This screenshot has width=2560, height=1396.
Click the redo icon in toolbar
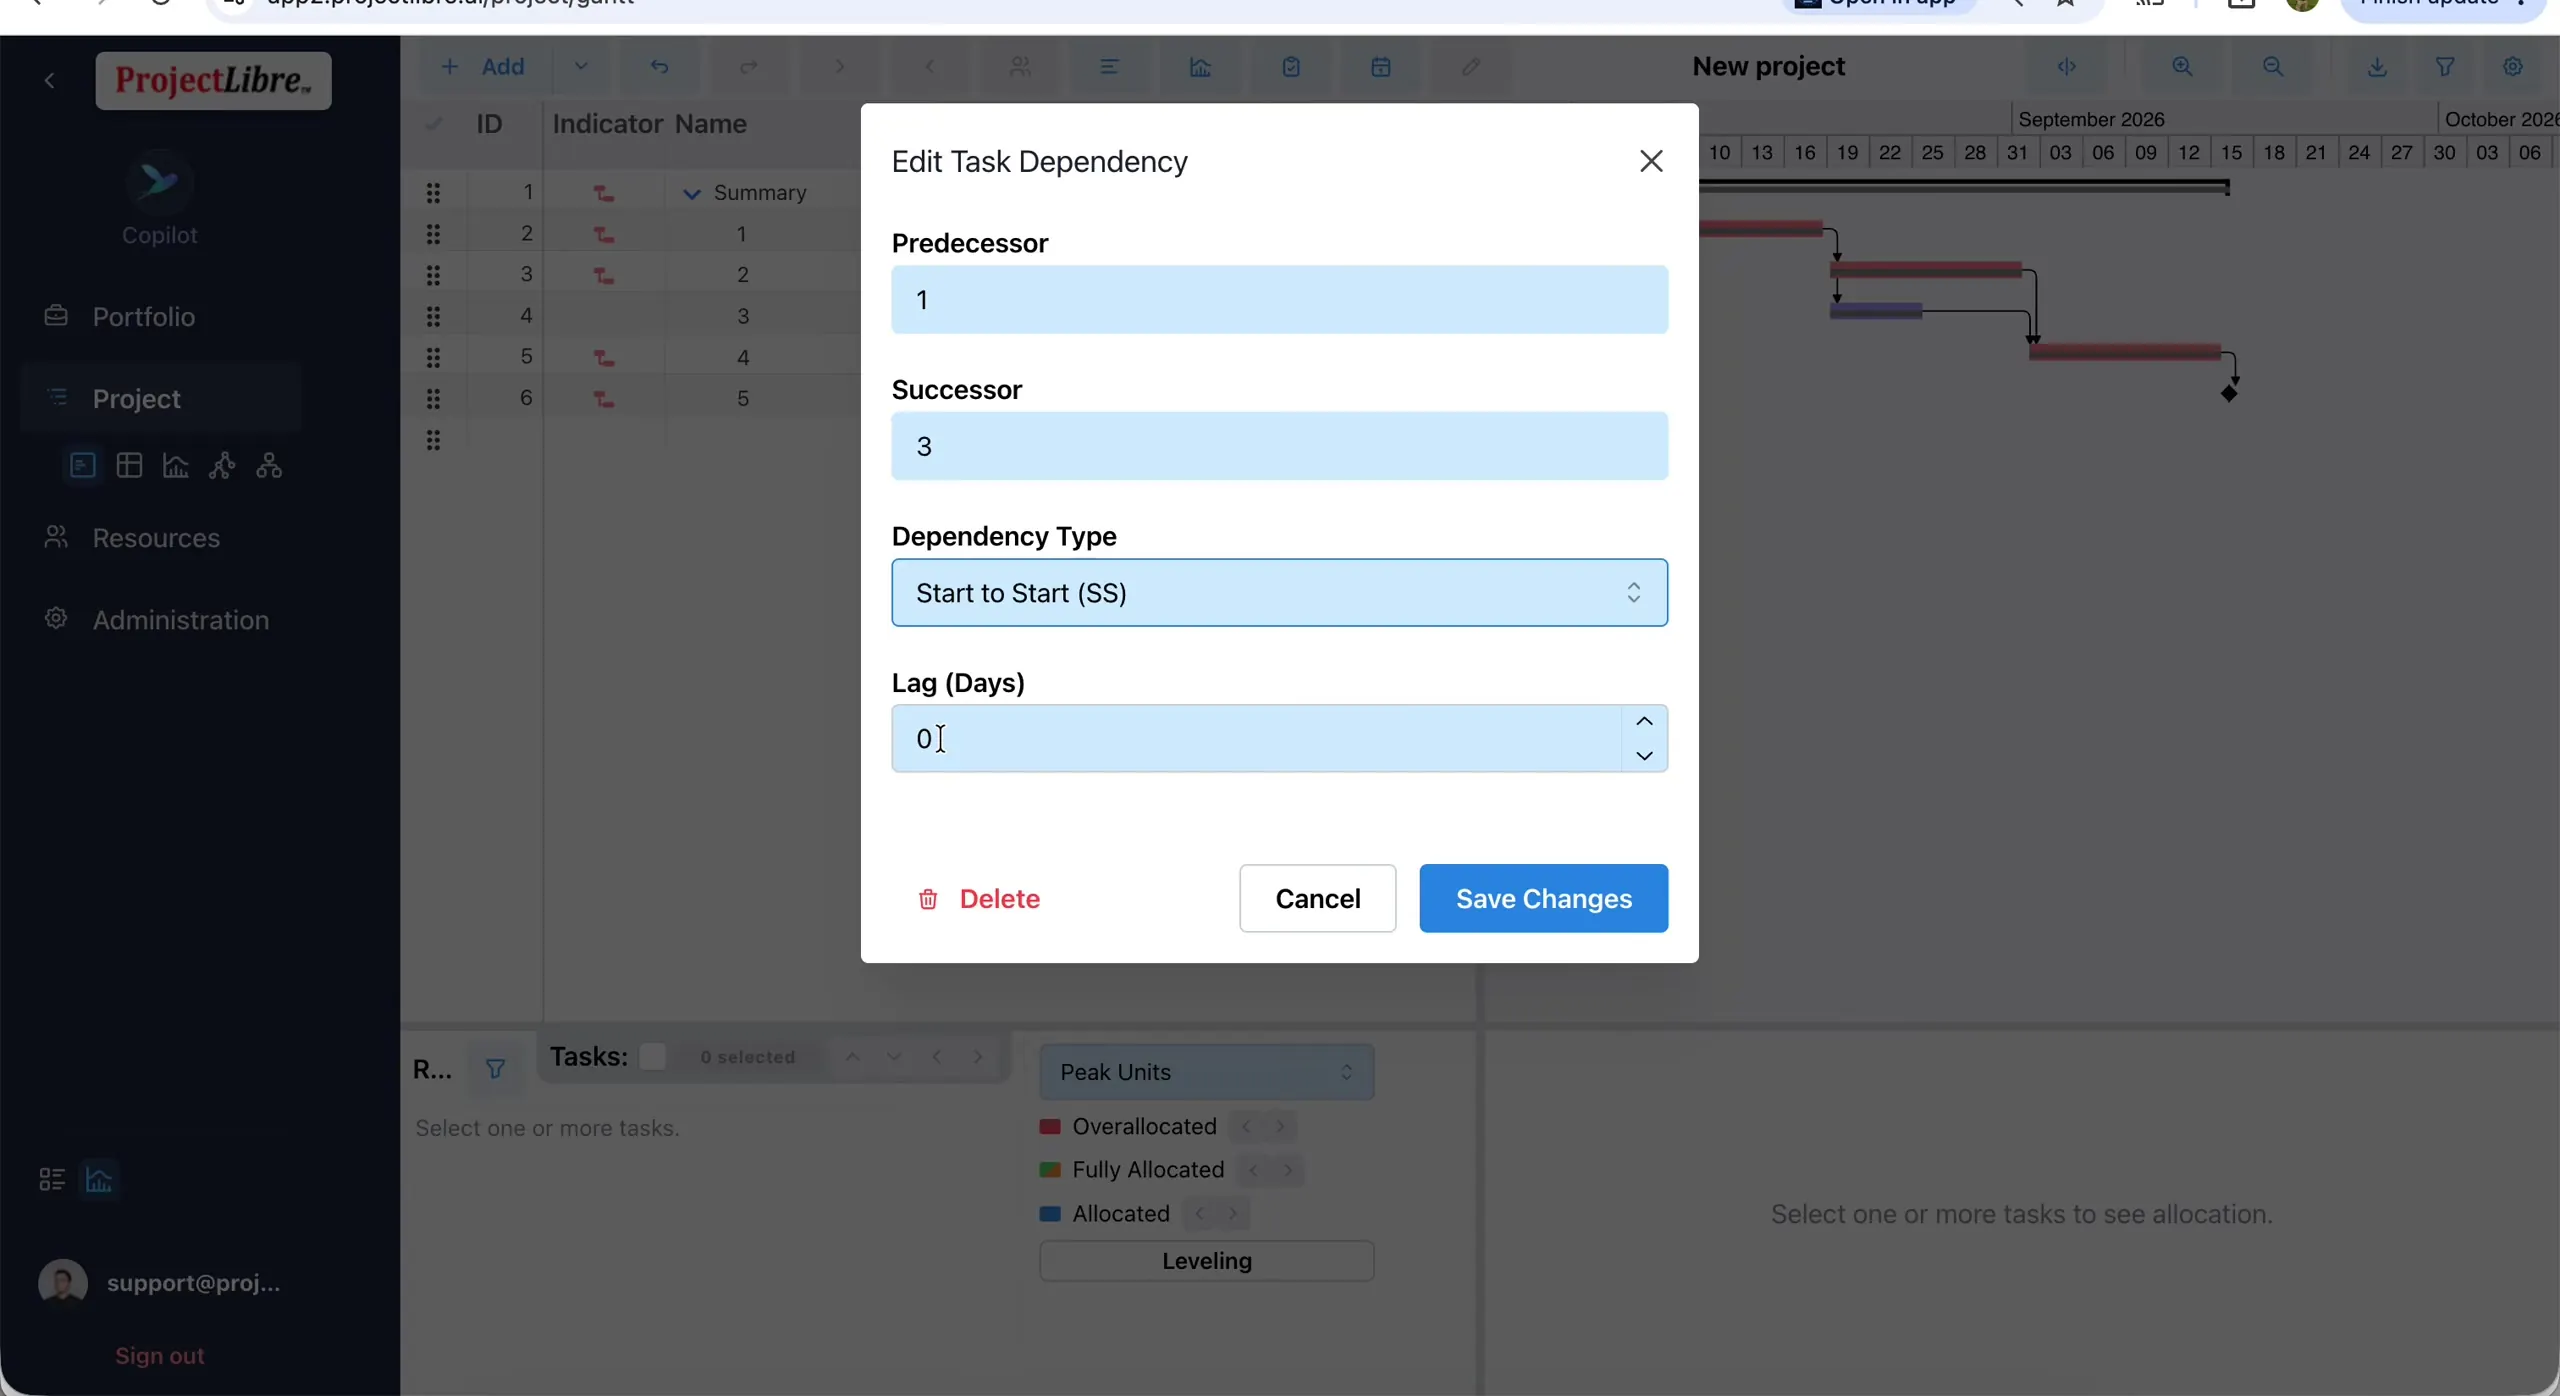pyautogui.click(x=748, y=67)
